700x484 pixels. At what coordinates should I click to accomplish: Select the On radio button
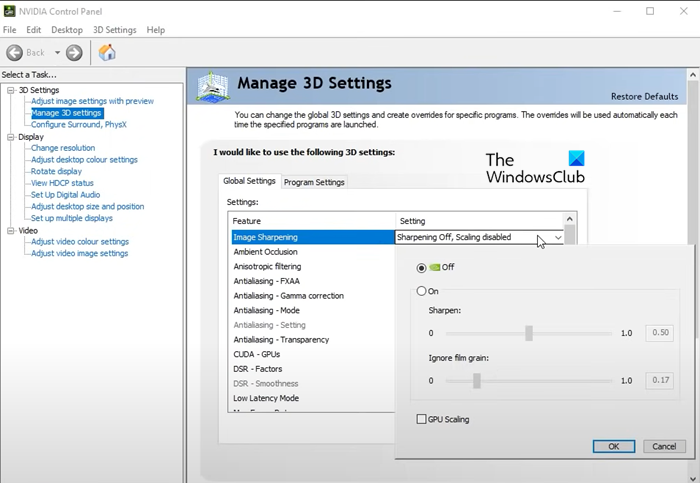pos(422,291)
